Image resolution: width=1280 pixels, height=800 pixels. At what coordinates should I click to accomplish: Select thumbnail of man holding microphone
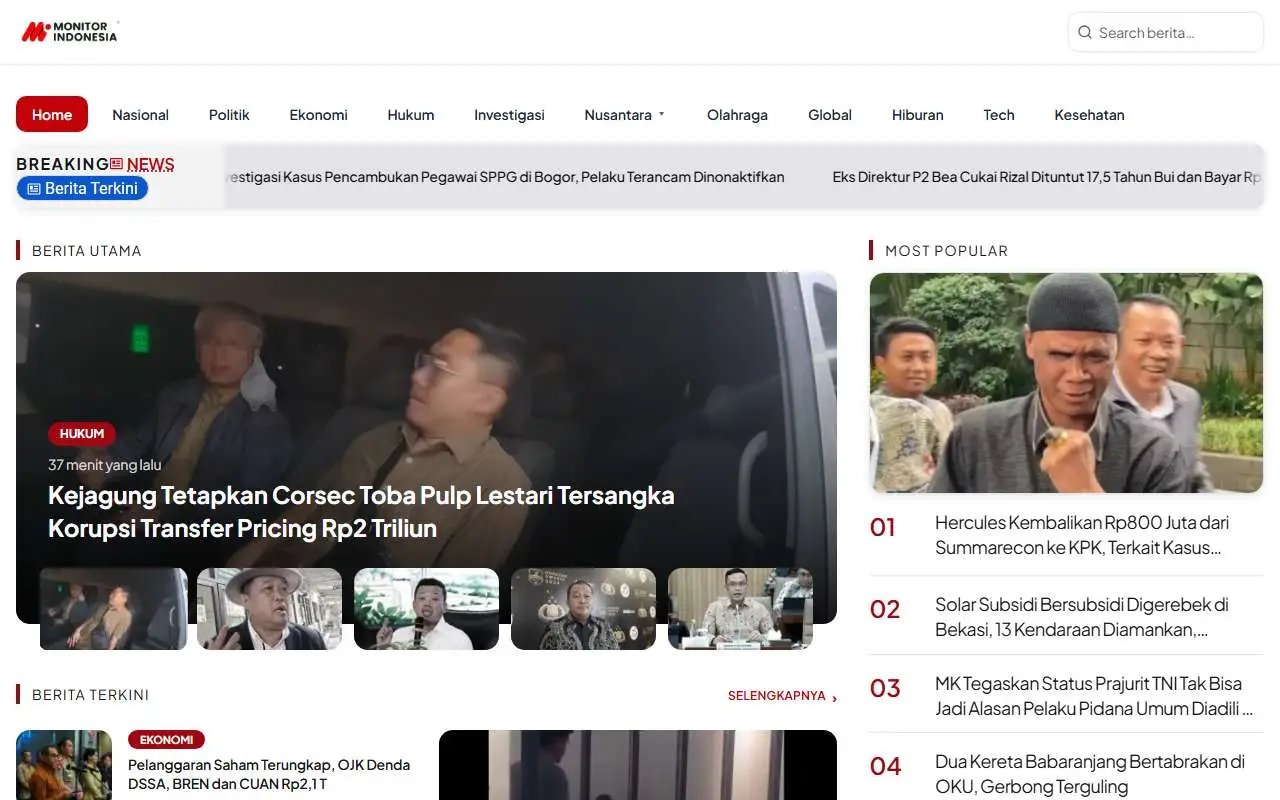(x=427, y=609)
